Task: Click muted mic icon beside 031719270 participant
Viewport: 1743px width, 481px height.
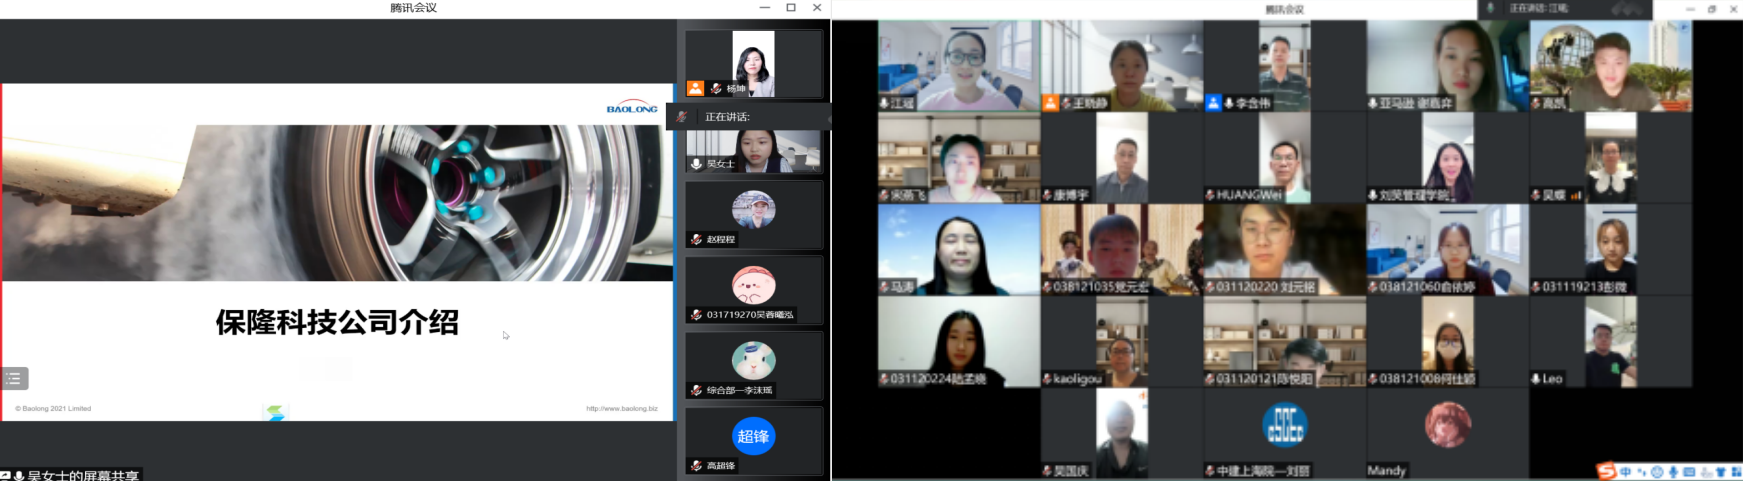Action: [696, 315]
